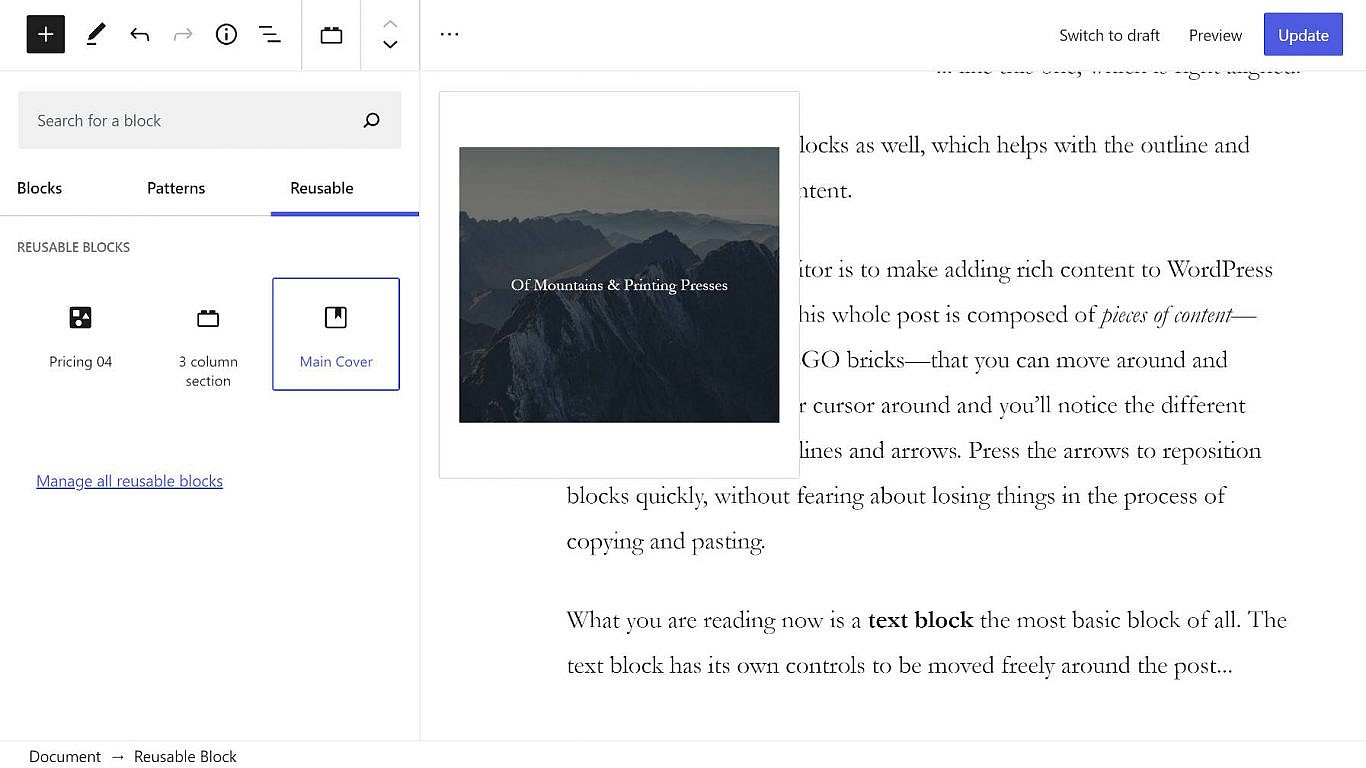Screen dimensions: 1366x768
Task: Open the block inserter
Action: click(45, 34)
